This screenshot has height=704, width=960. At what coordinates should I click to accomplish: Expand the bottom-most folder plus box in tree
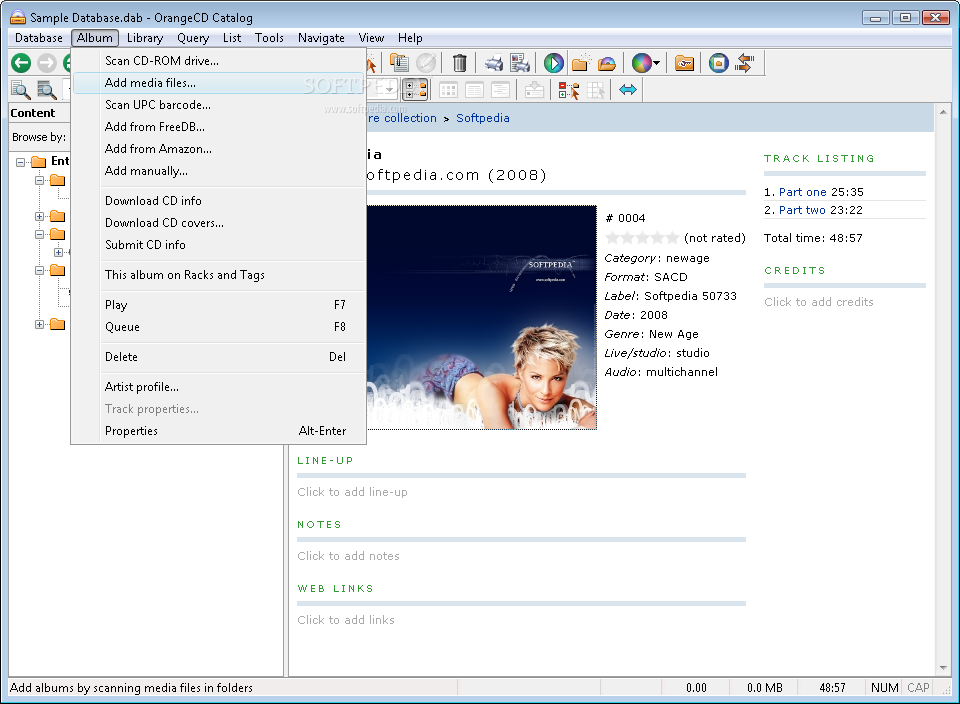(x=39, y=324)
